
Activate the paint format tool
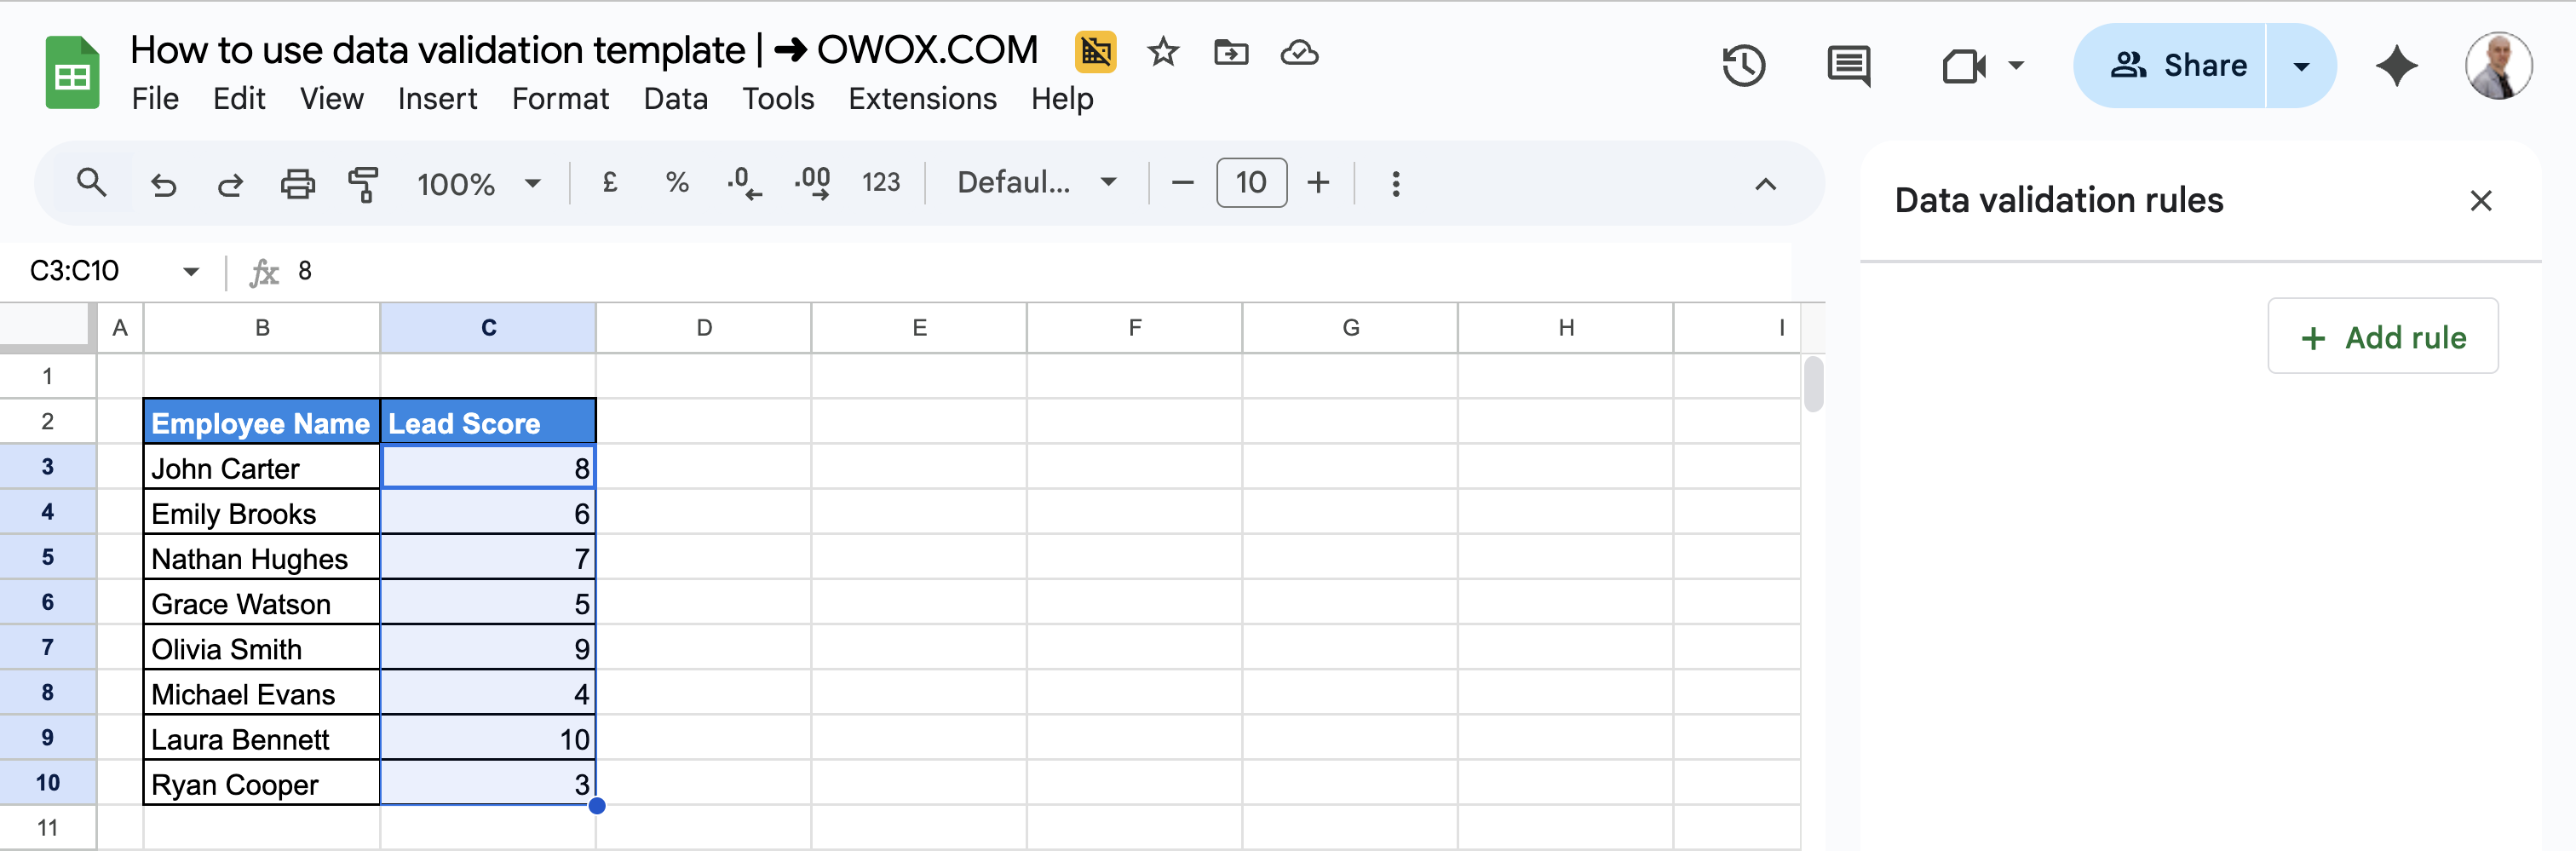[x=364, y=184]
